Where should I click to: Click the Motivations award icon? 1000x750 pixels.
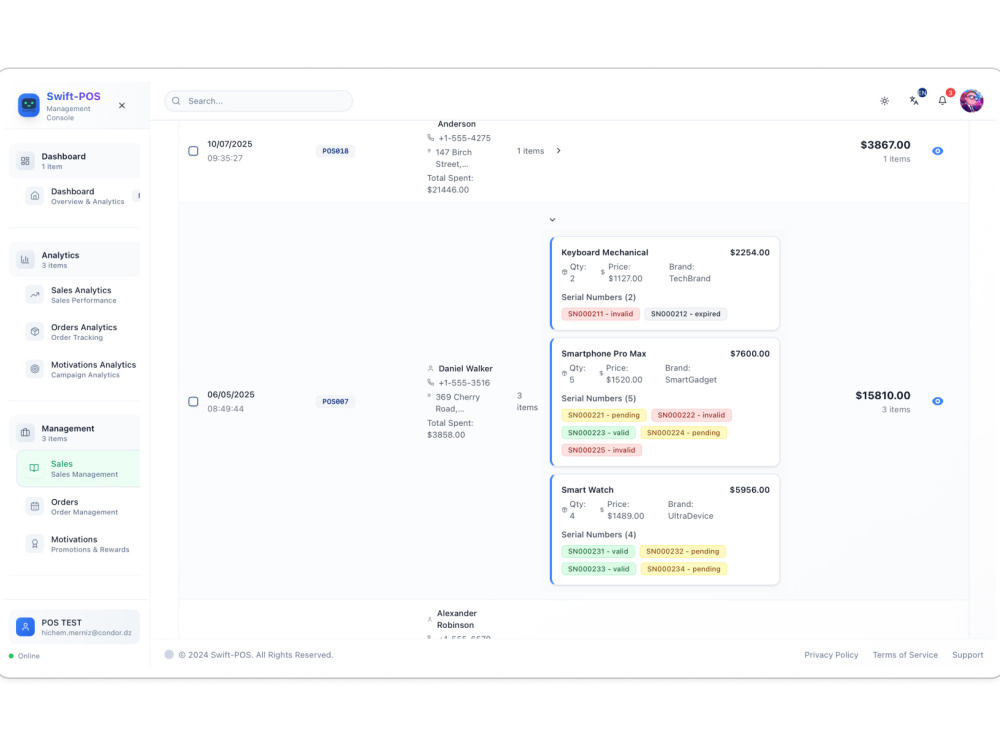click(35, 544)
